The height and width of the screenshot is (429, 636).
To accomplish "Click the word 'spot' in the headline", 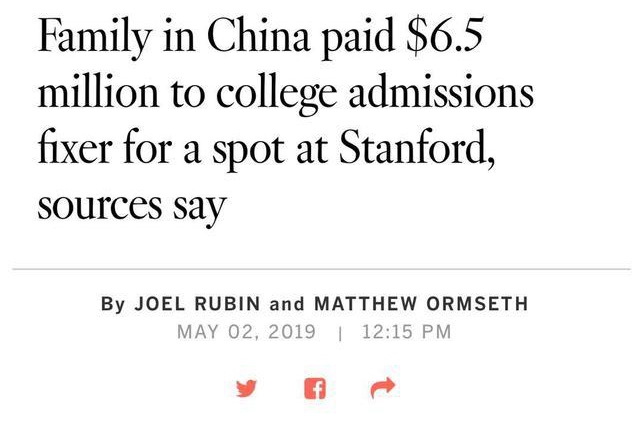I will 248,150.
